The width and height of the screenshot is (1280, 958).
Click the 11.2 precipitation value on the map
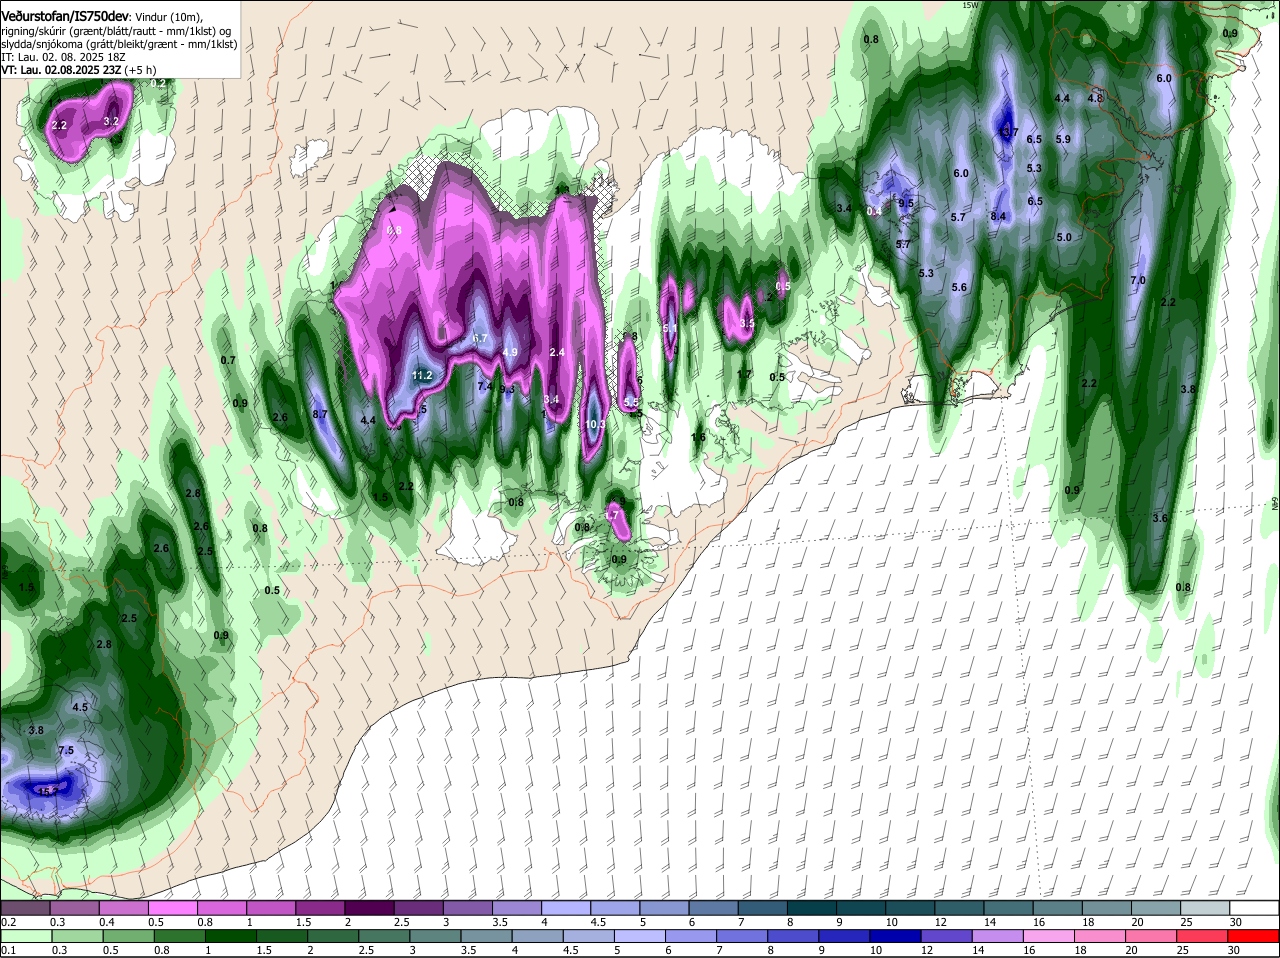coord(421,376)
